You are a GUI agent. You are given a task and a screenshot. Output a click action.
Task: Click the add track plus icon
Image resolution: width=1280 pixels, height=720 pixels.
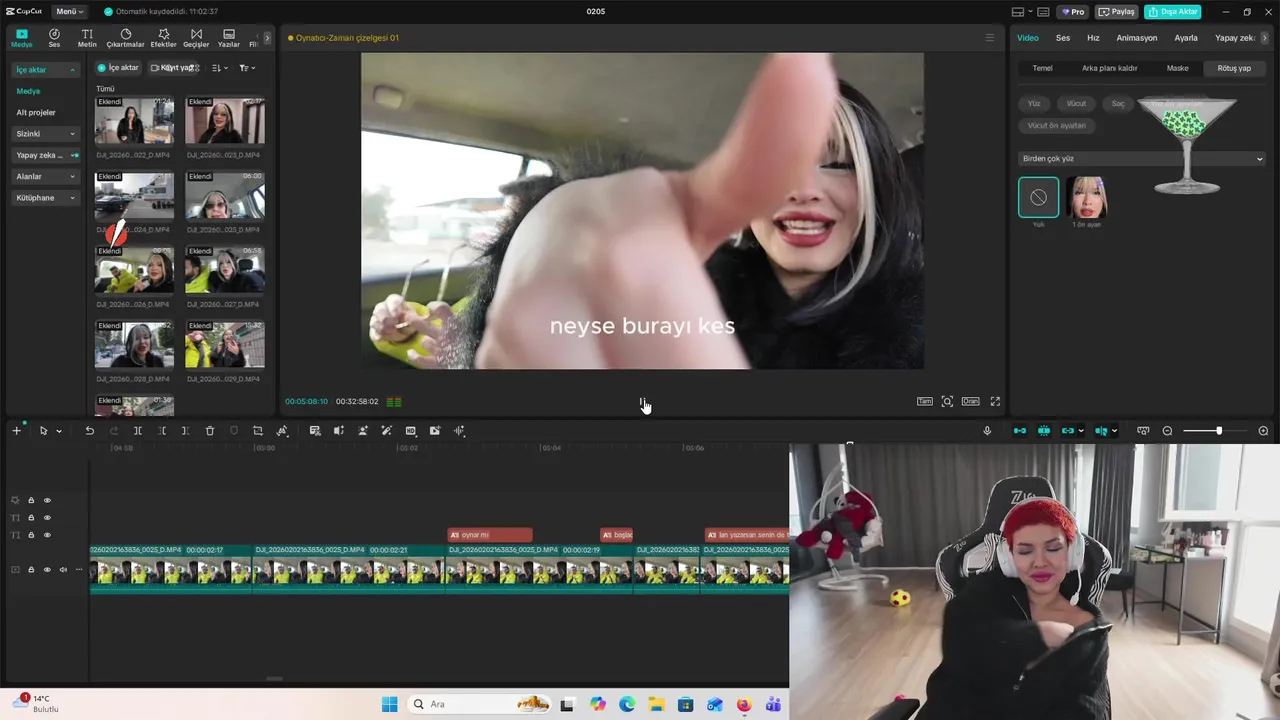[16, 431]
